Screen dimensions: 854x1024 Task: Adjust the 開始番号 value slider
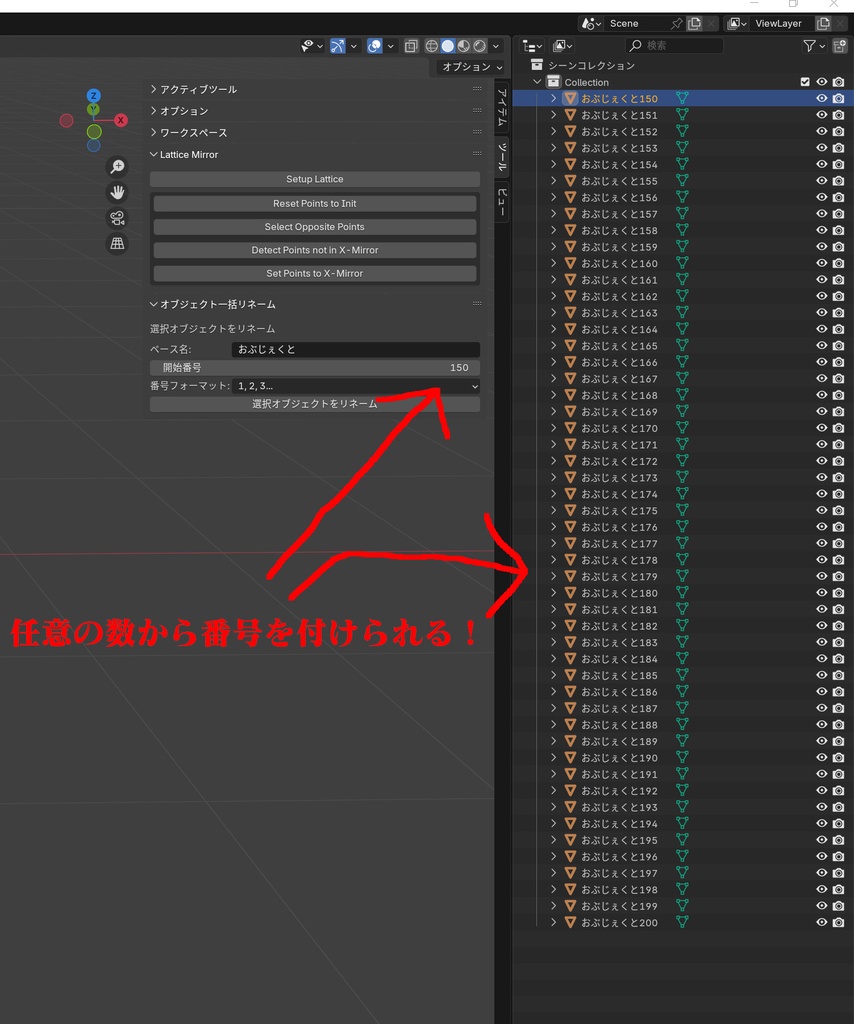(x=315, y=367)
